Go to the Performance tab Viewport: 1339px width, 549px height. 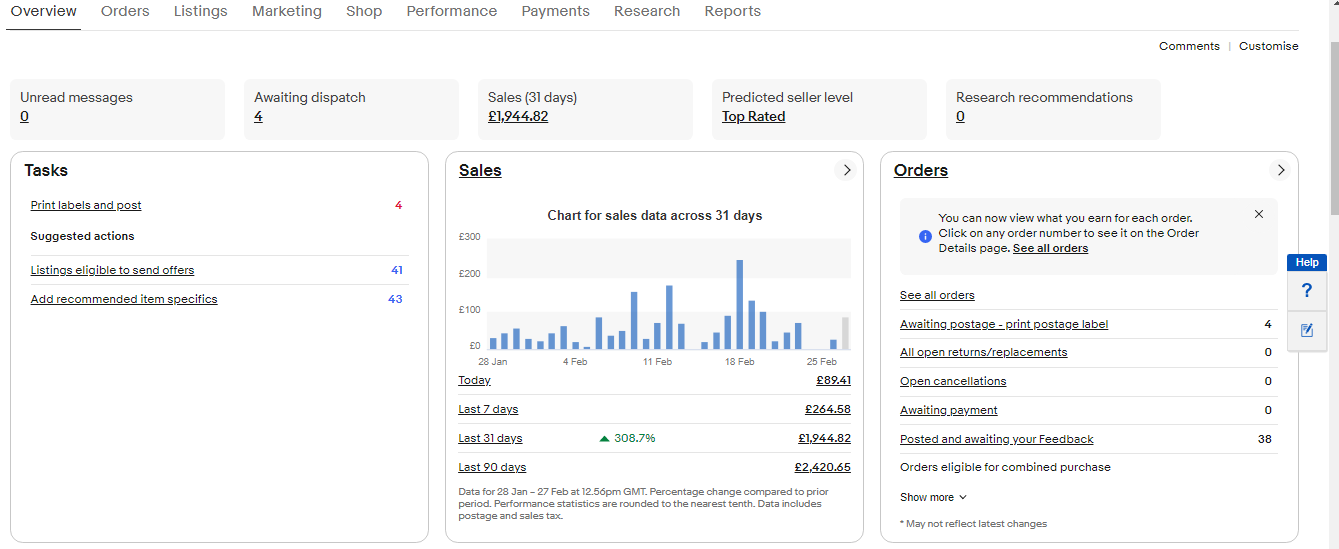click(x=451, y=12)
